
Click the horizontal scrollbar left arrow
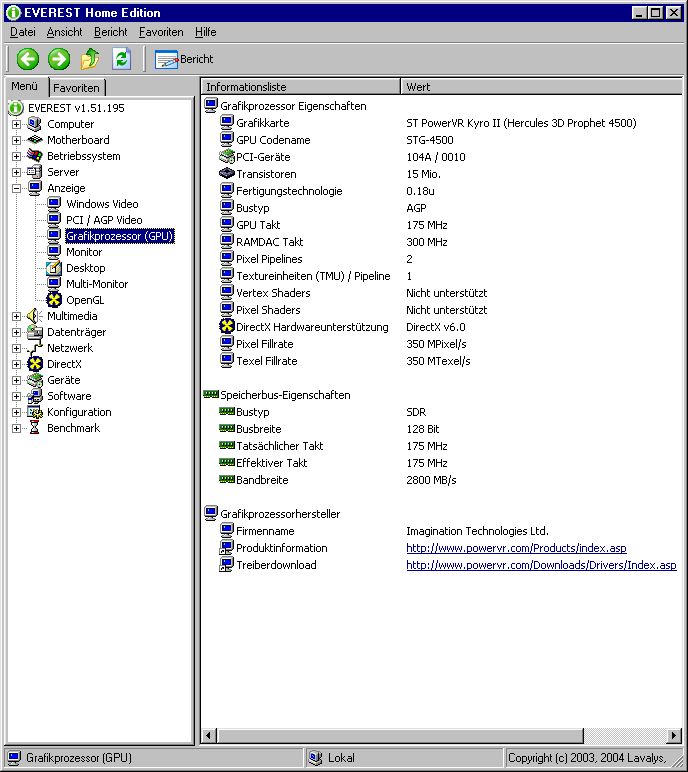(209, 736)
